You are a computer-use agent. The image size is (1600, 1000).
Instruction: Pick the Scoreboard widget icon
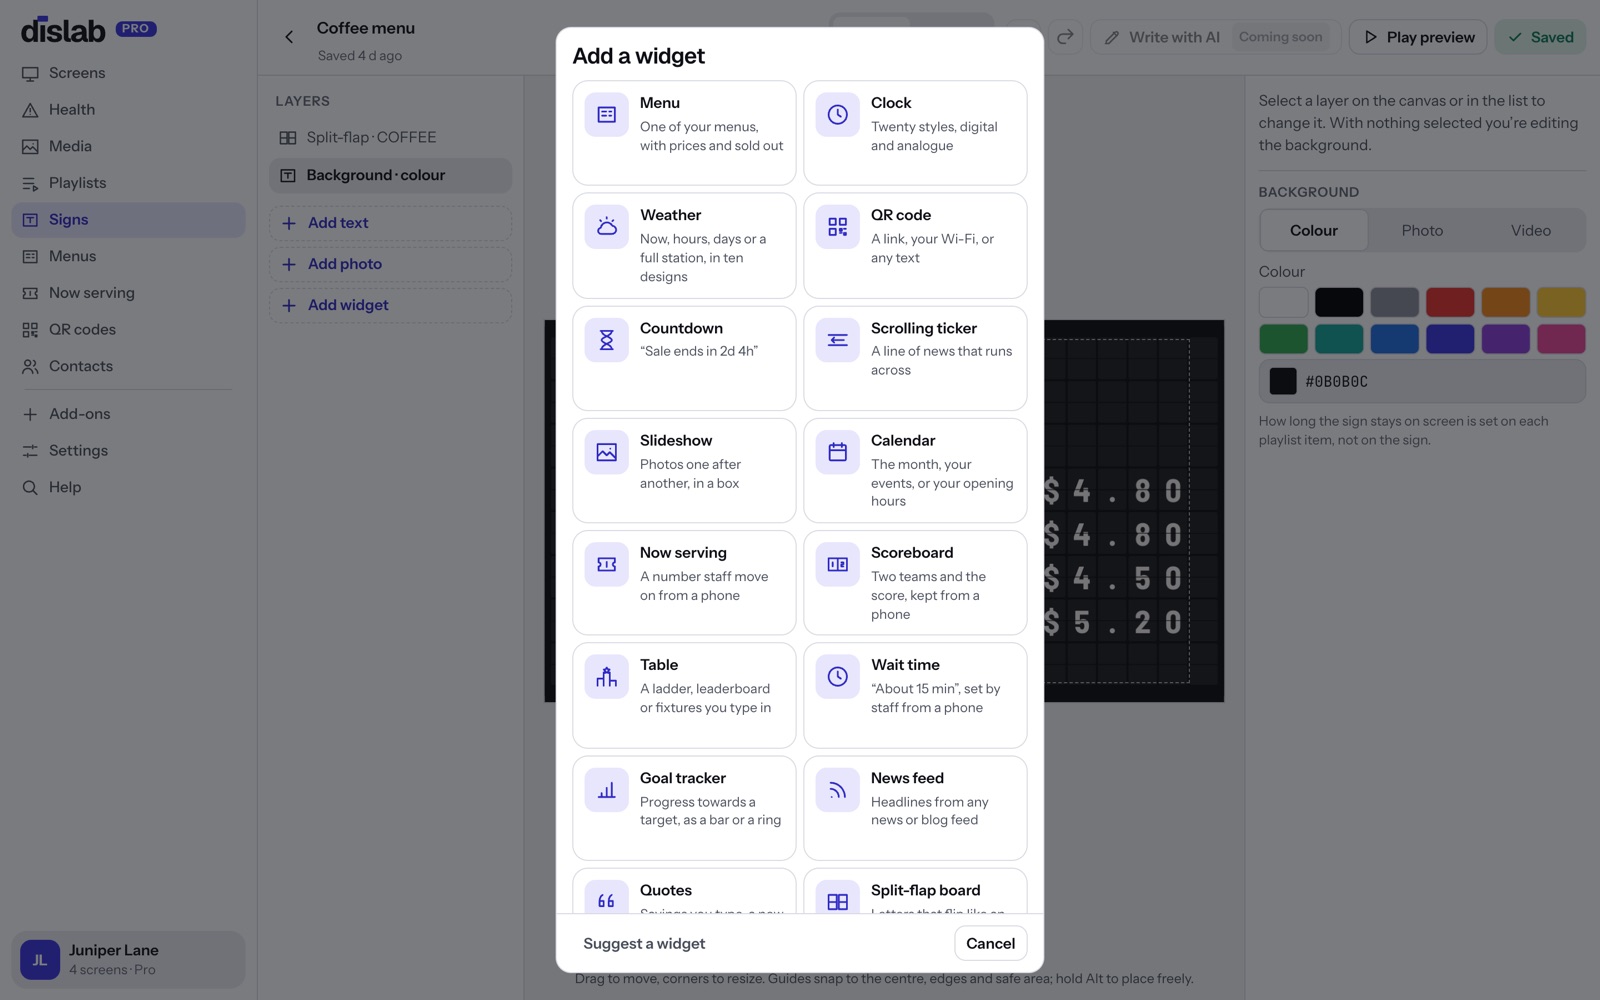coord(838,564)
